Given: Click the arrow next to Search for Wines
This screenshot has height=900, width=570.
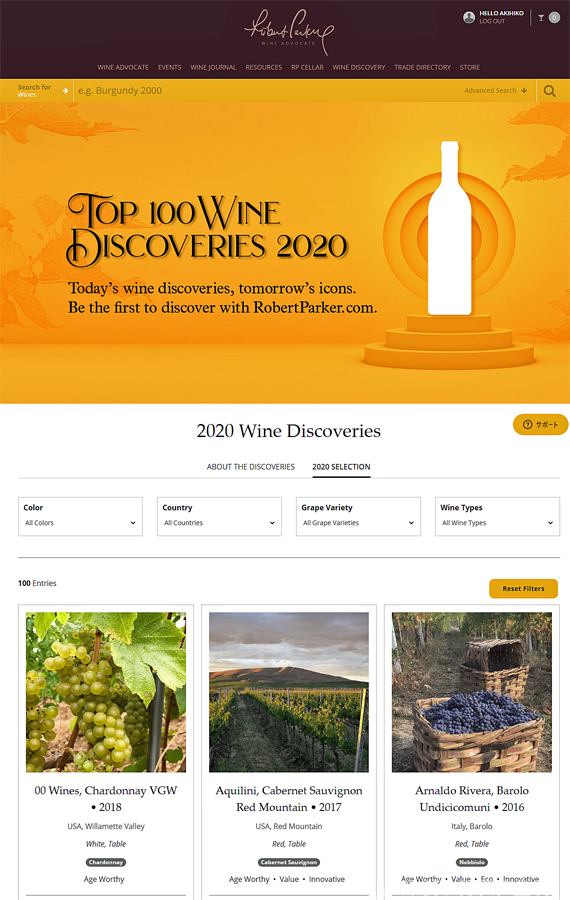Looking at the screenshot, I should 65,91.
